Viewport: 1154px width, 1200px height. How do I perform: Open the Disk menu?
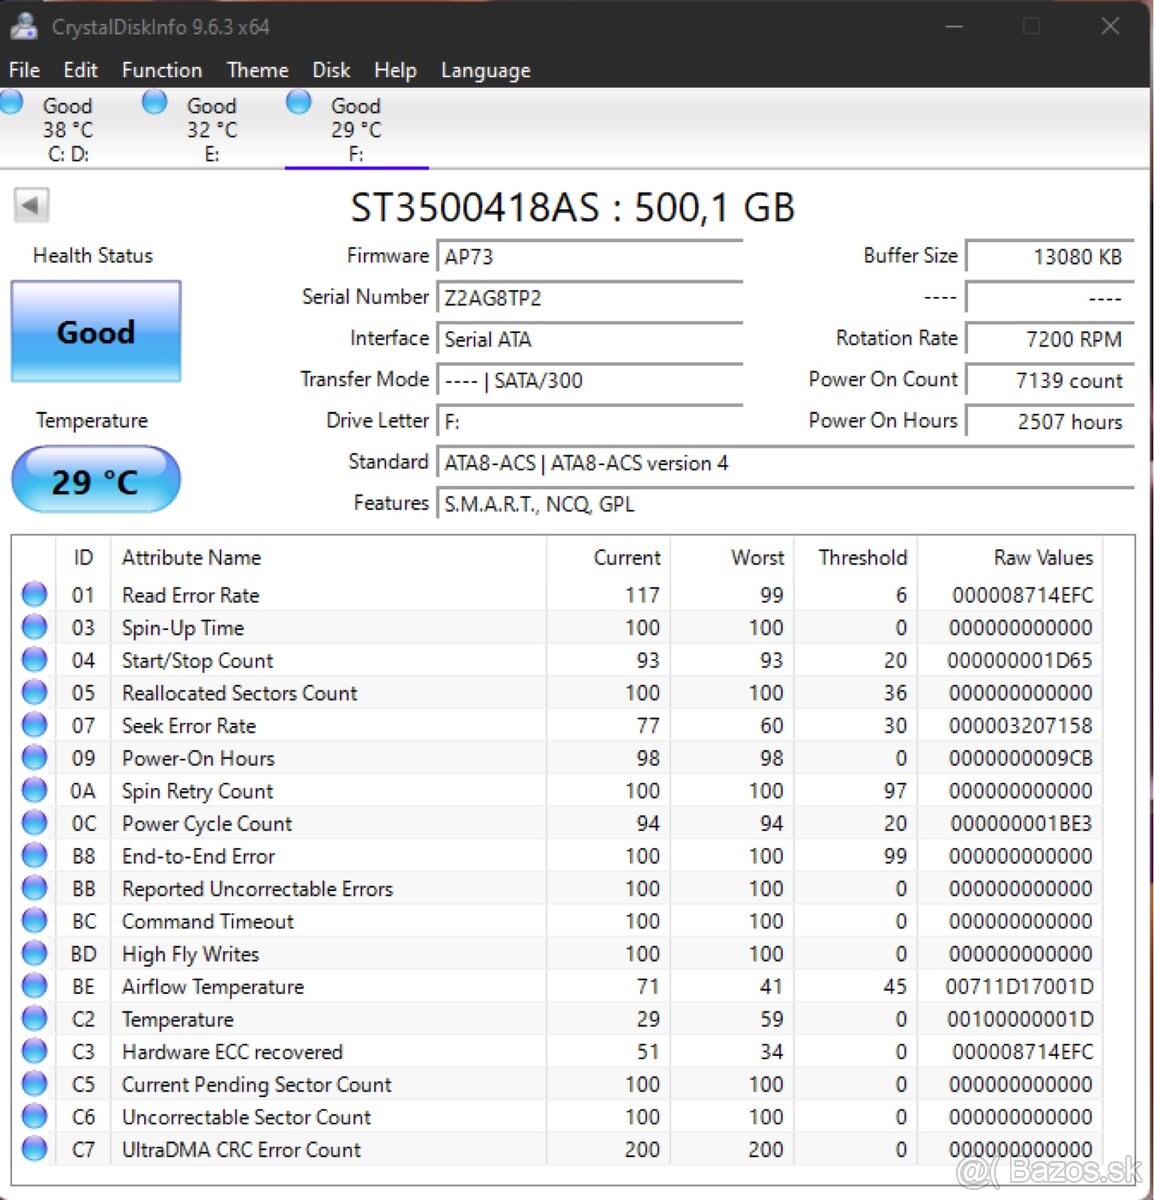pos(331,70)
